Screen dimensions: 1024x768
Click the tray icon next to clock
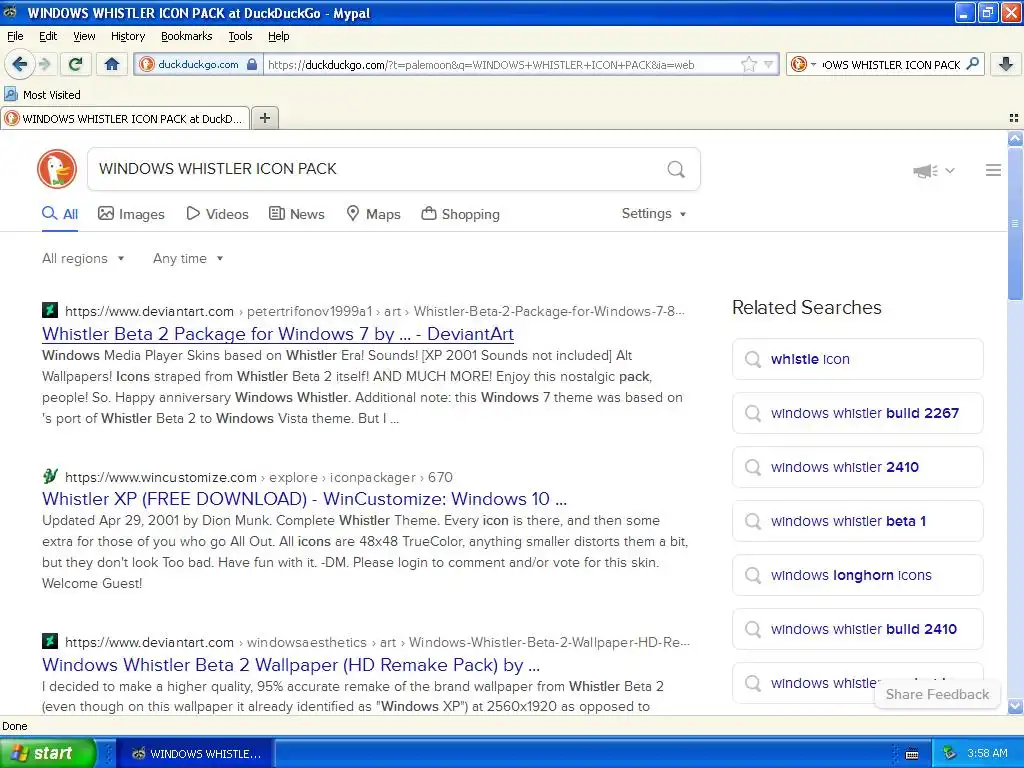click(950, 754)
